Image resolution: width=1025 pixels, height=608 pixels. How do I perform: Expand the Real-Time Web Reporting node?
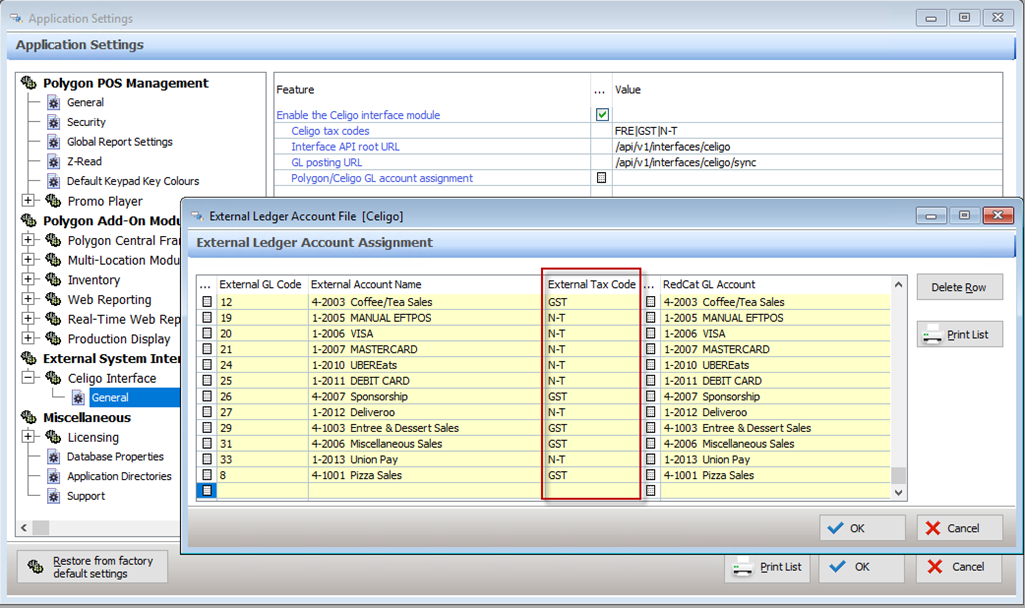27,318
